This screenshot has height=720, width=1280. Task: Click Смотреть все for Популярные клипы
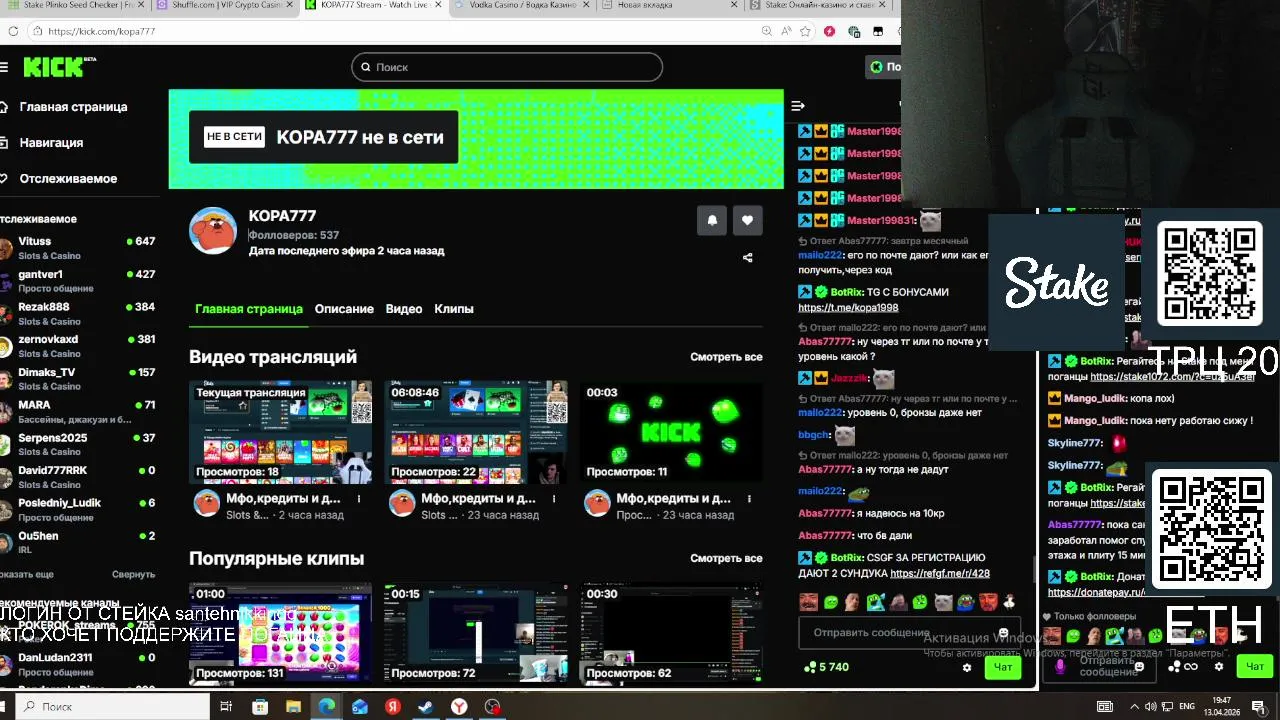726,558
